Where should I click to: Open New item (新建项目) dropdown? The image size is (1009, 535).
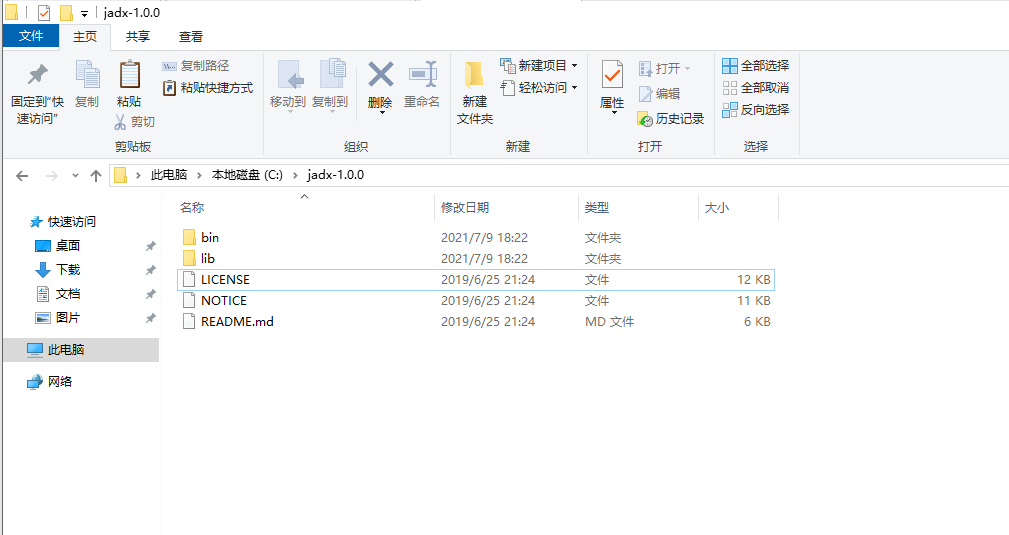(x=539, y=66)
